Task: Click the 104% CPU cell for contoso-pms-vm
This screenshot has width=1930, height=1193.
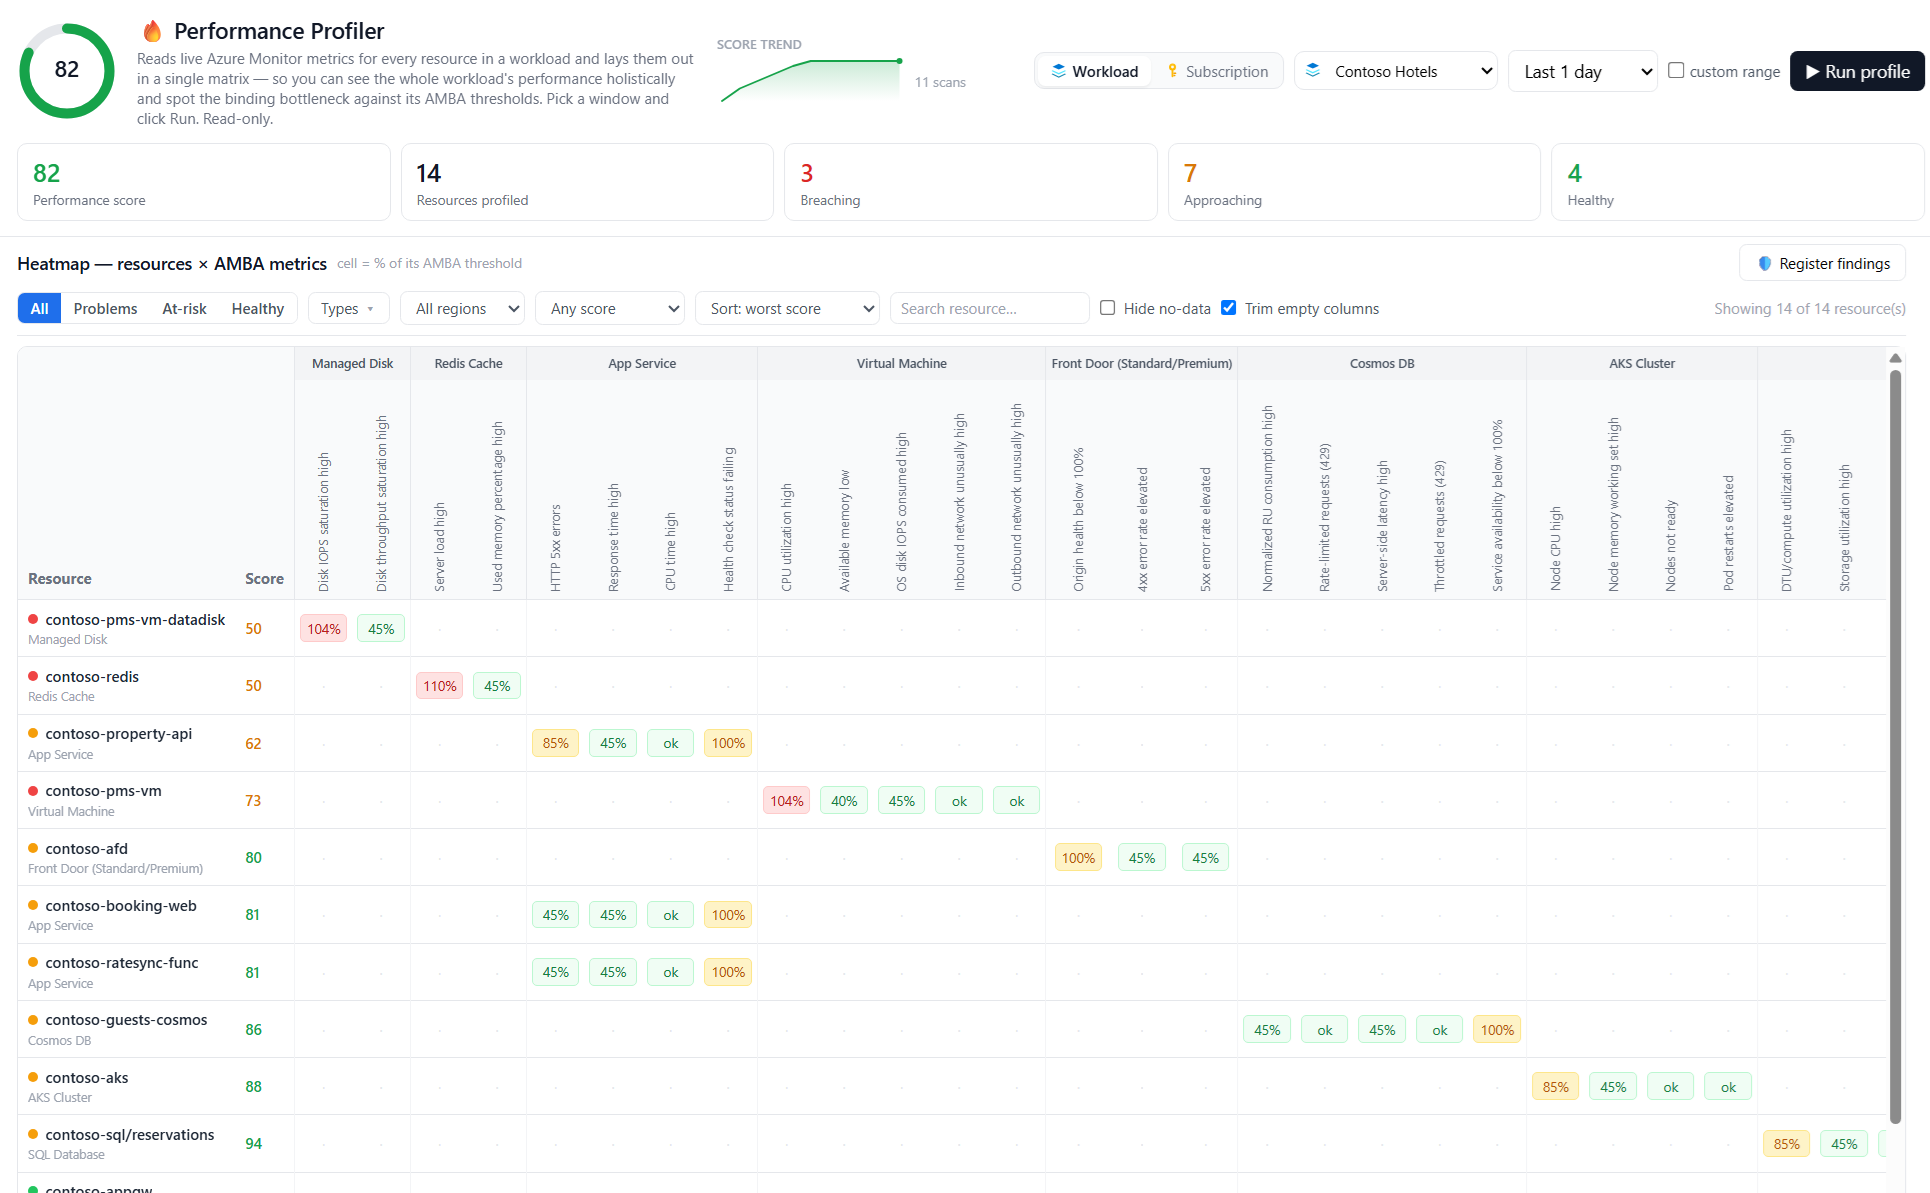Action: pos(786,800)
